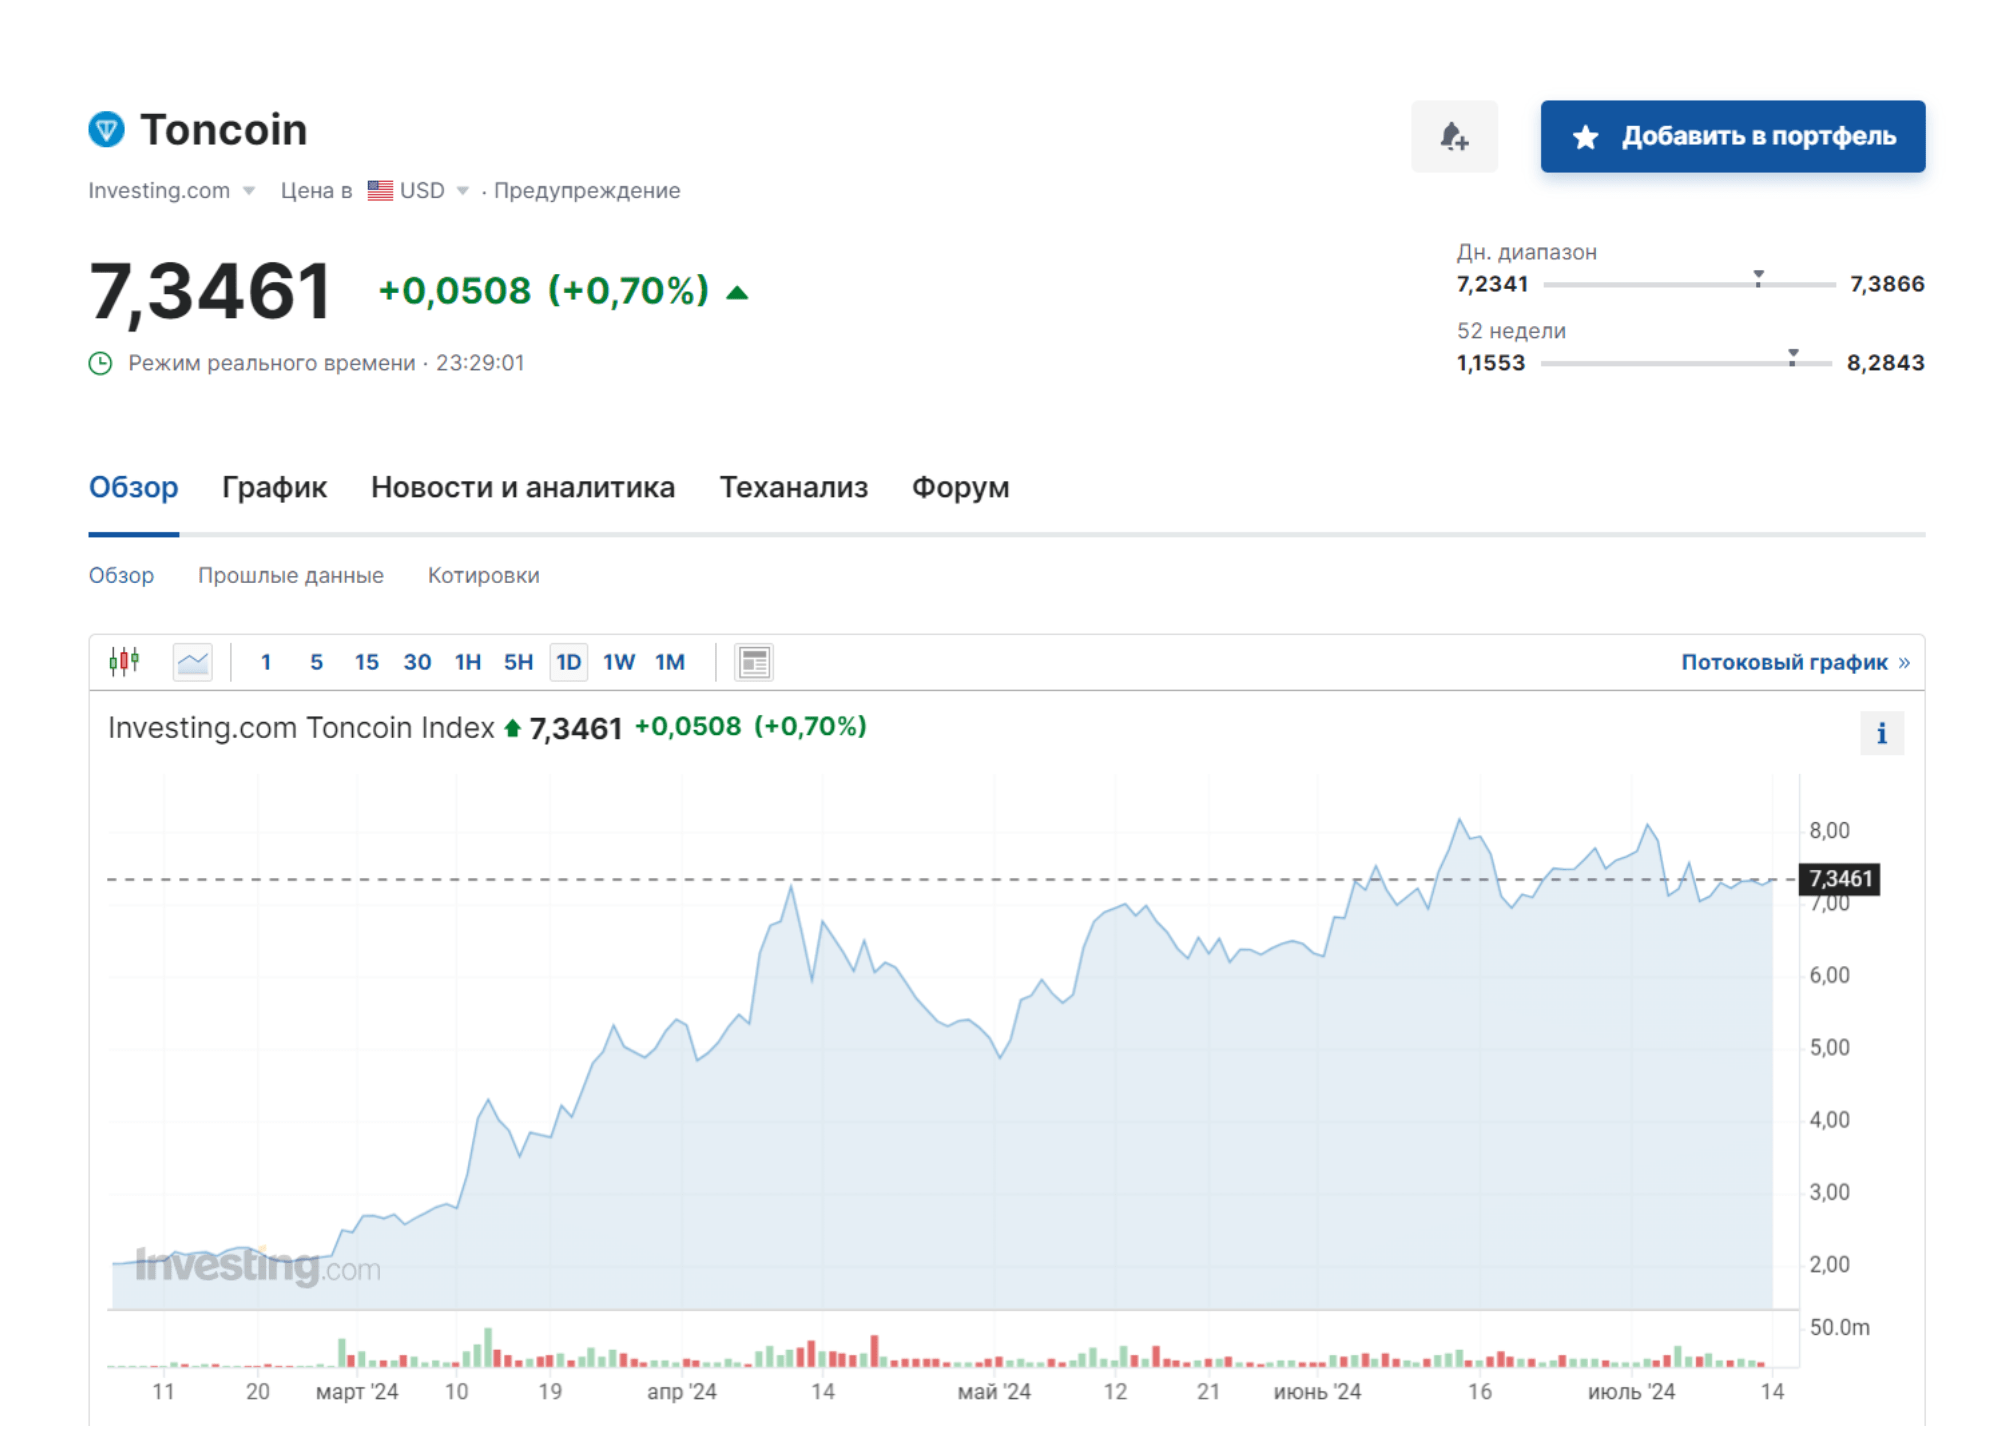Click the US flag currency icon
Image resolution: width=2010 pixels, height=1438 pixels.
pos(380,190)
